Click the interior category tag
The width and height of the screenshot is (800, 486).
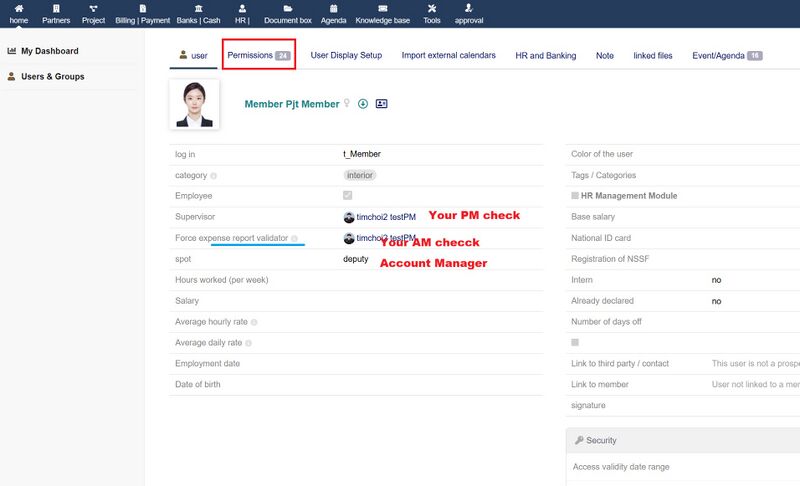360,175
